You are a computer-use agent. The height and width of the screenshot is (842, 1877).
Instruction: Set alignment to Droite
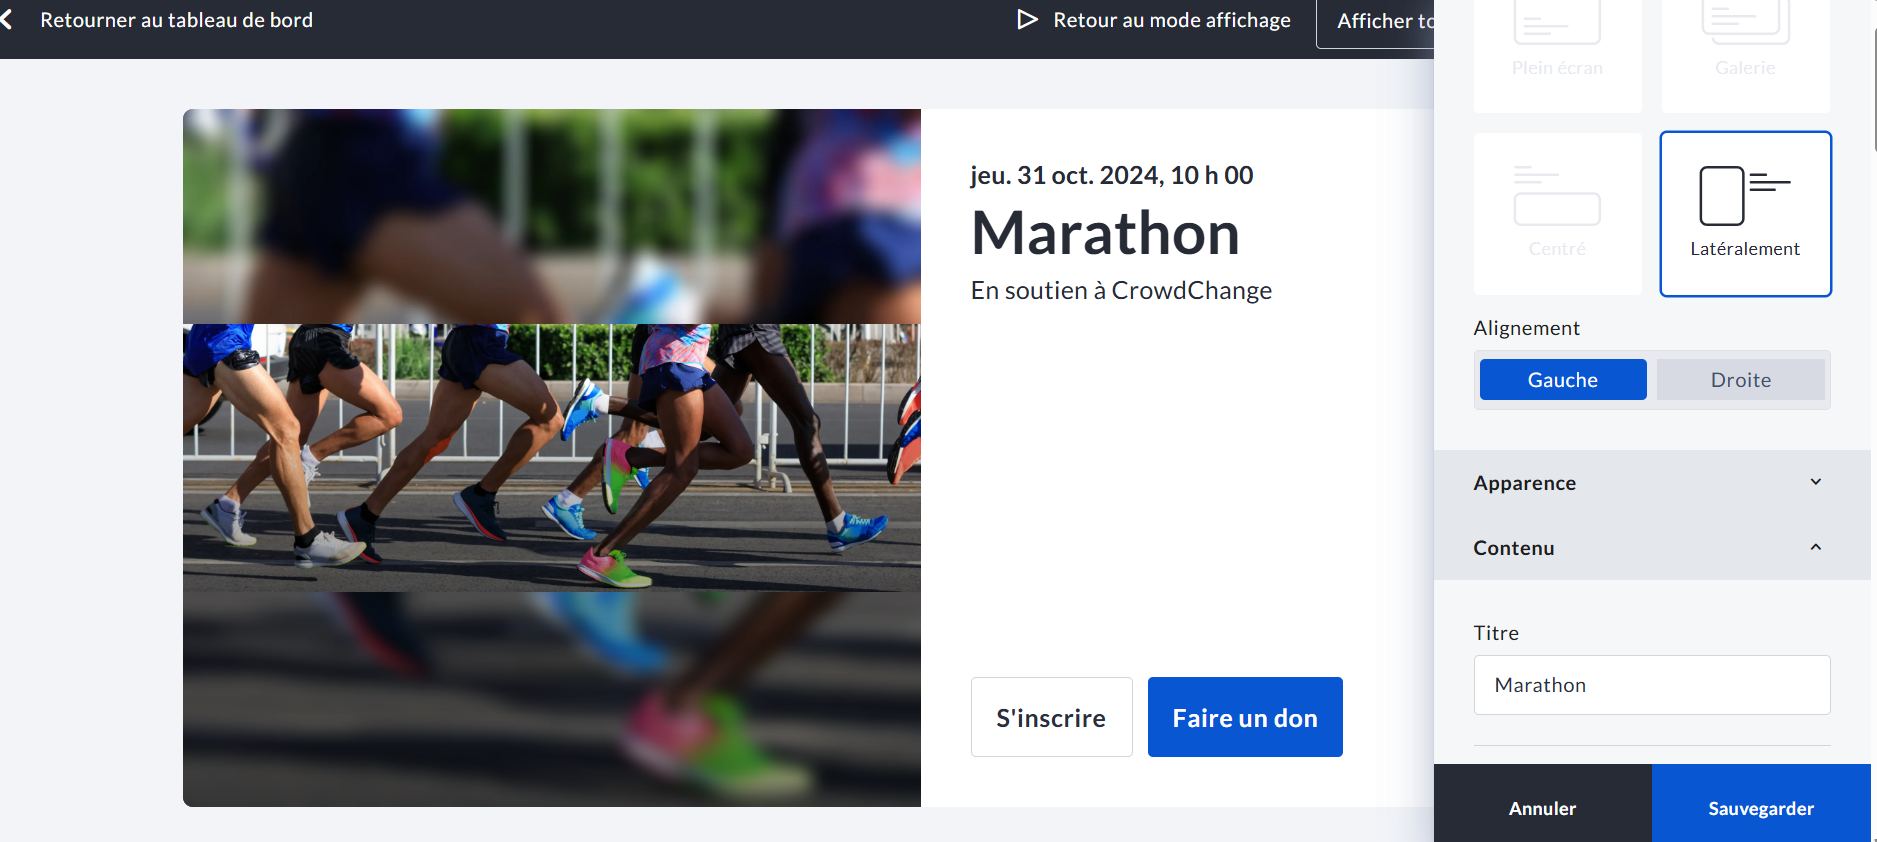[x=1740, y=380]
